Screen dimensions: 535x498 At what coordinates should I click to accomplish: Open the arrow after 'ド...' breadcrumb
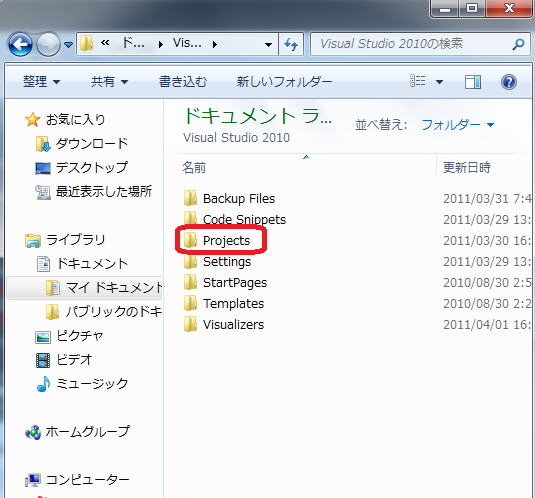161,44
